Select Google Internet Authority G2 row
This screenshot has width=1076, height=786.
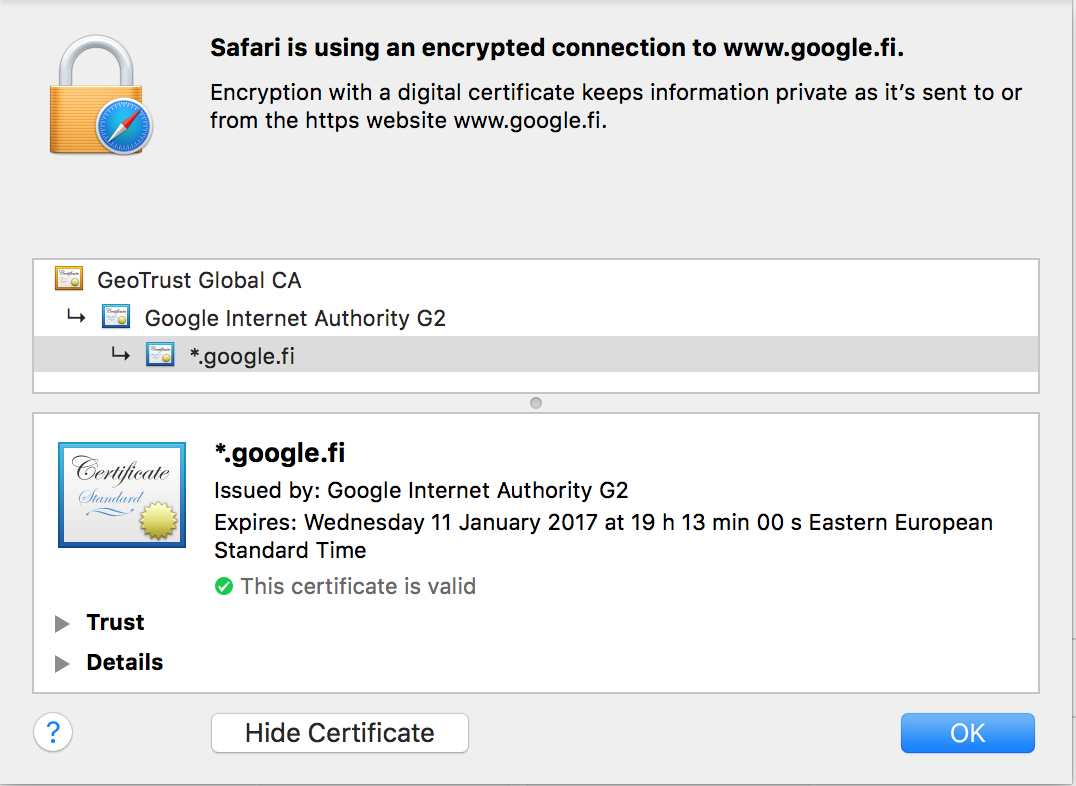294,318
